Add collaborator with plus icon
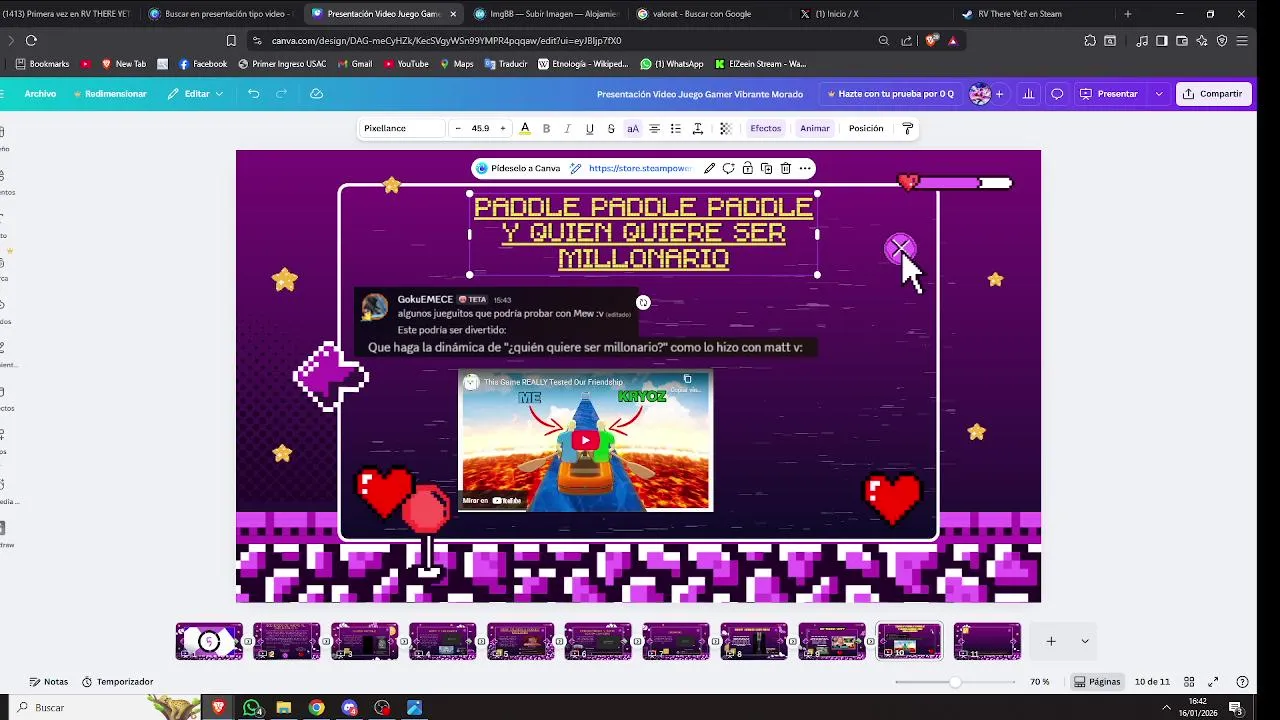Screen dimensions: 1280x720 (999, 94)
